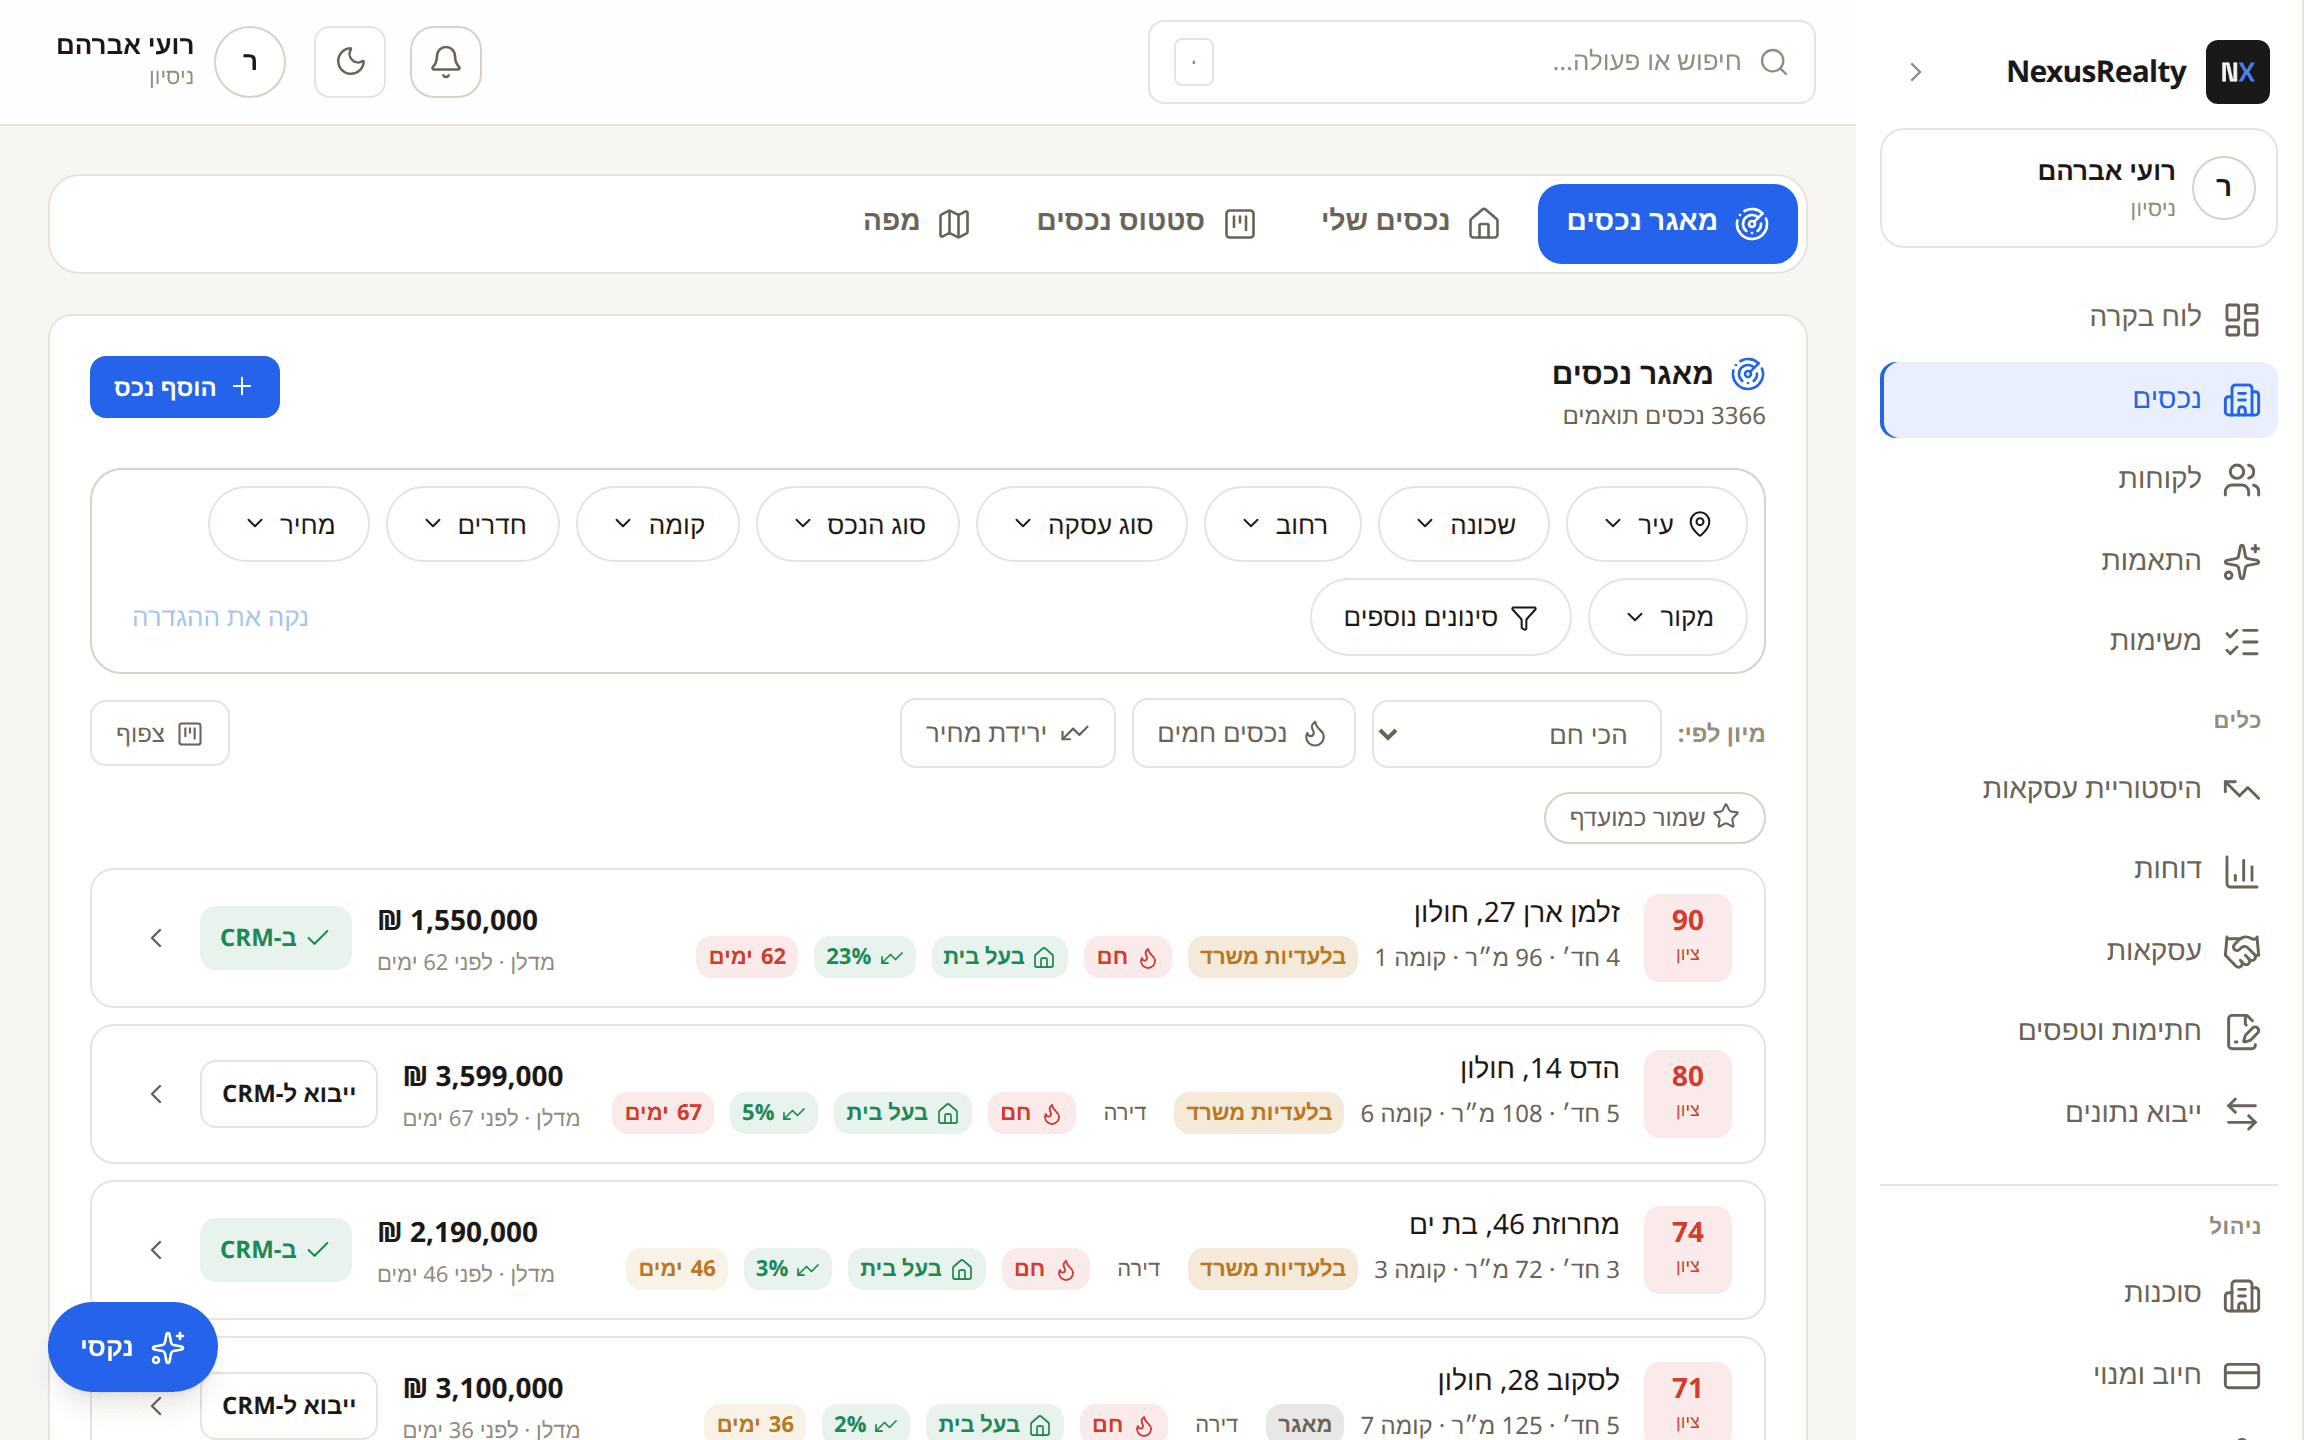The width and height of the screenshot is (2304, 1440).
Task: Open לקוחות in the sidebar
Action: click(x=2079, y=479)
